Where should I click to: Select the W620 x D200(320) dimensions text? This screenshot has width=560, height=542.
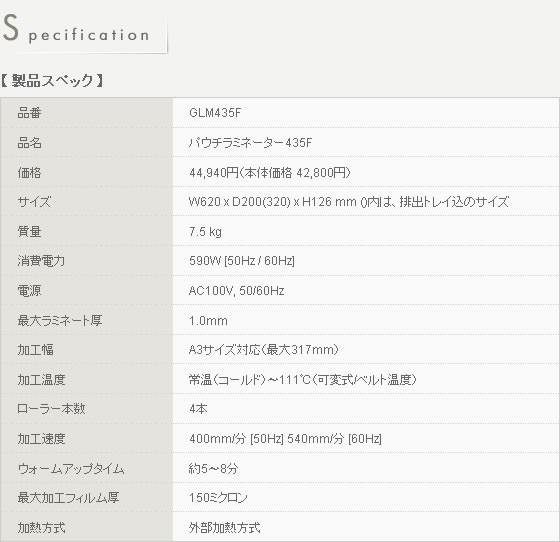click(x=349, y=202)
